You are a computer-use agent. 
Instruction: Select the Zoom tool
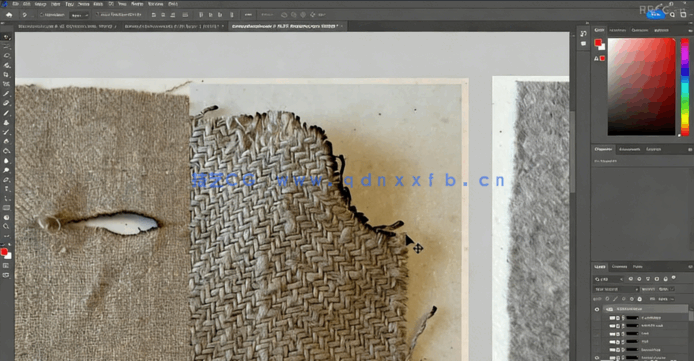coord(6,227)
